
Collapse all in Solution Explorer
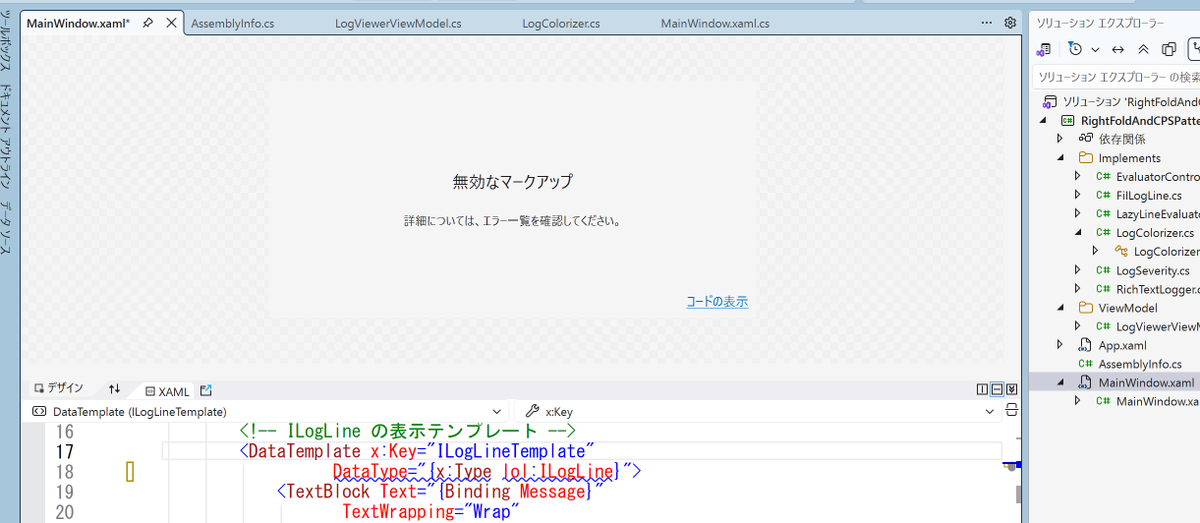[1144, 49]
